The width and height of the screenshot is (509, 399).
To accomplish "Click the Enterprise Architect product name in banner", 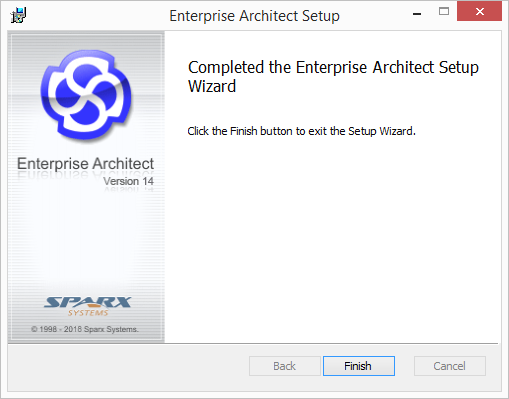I will coord(85,163).
